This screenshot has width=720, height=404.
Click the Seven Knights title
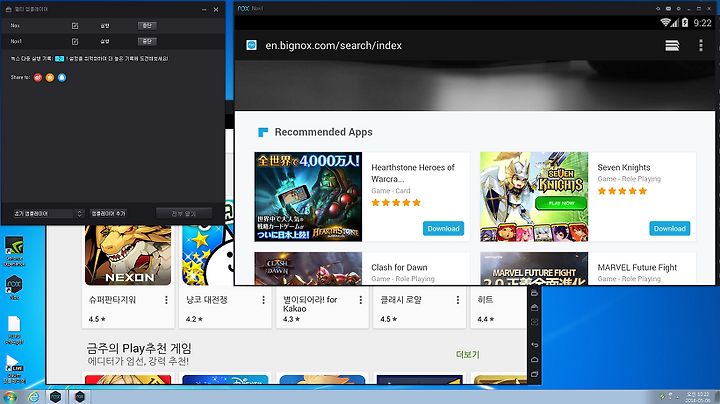[x=624, y=168]
